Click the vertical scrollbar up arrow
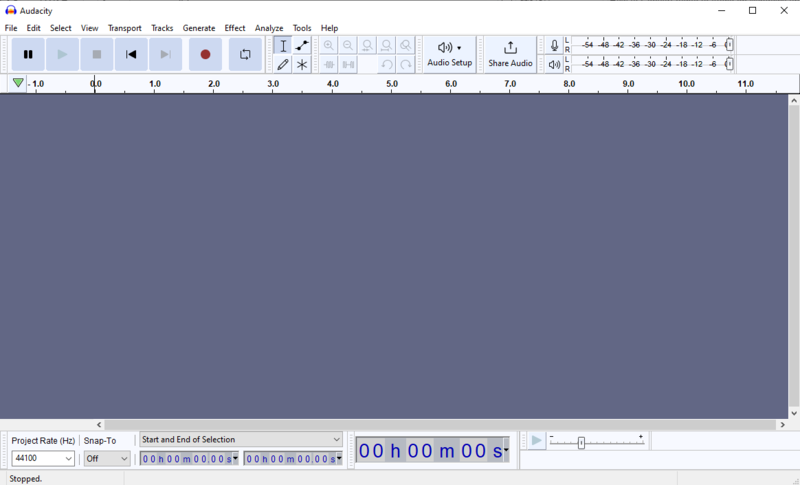This screenshot has height=485, width=800. coord(794,100)
